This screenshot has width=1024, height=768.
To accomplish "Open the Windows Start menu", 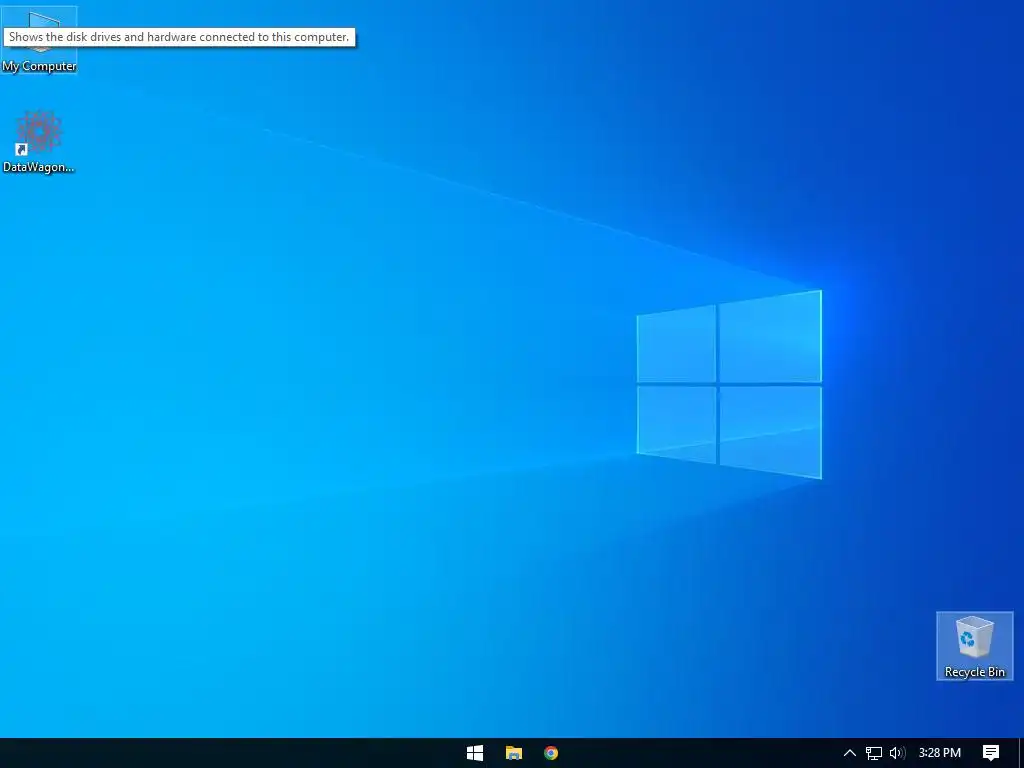I will [475, 753].
